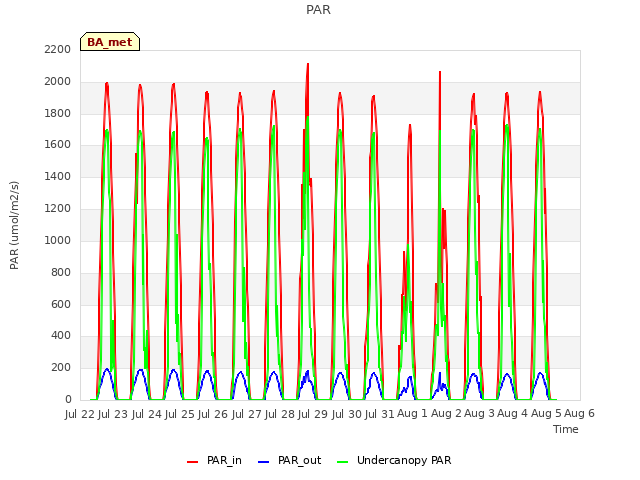
Task: Click the green Undercanopy PAR swatch
Action: [x=342, y=462]
